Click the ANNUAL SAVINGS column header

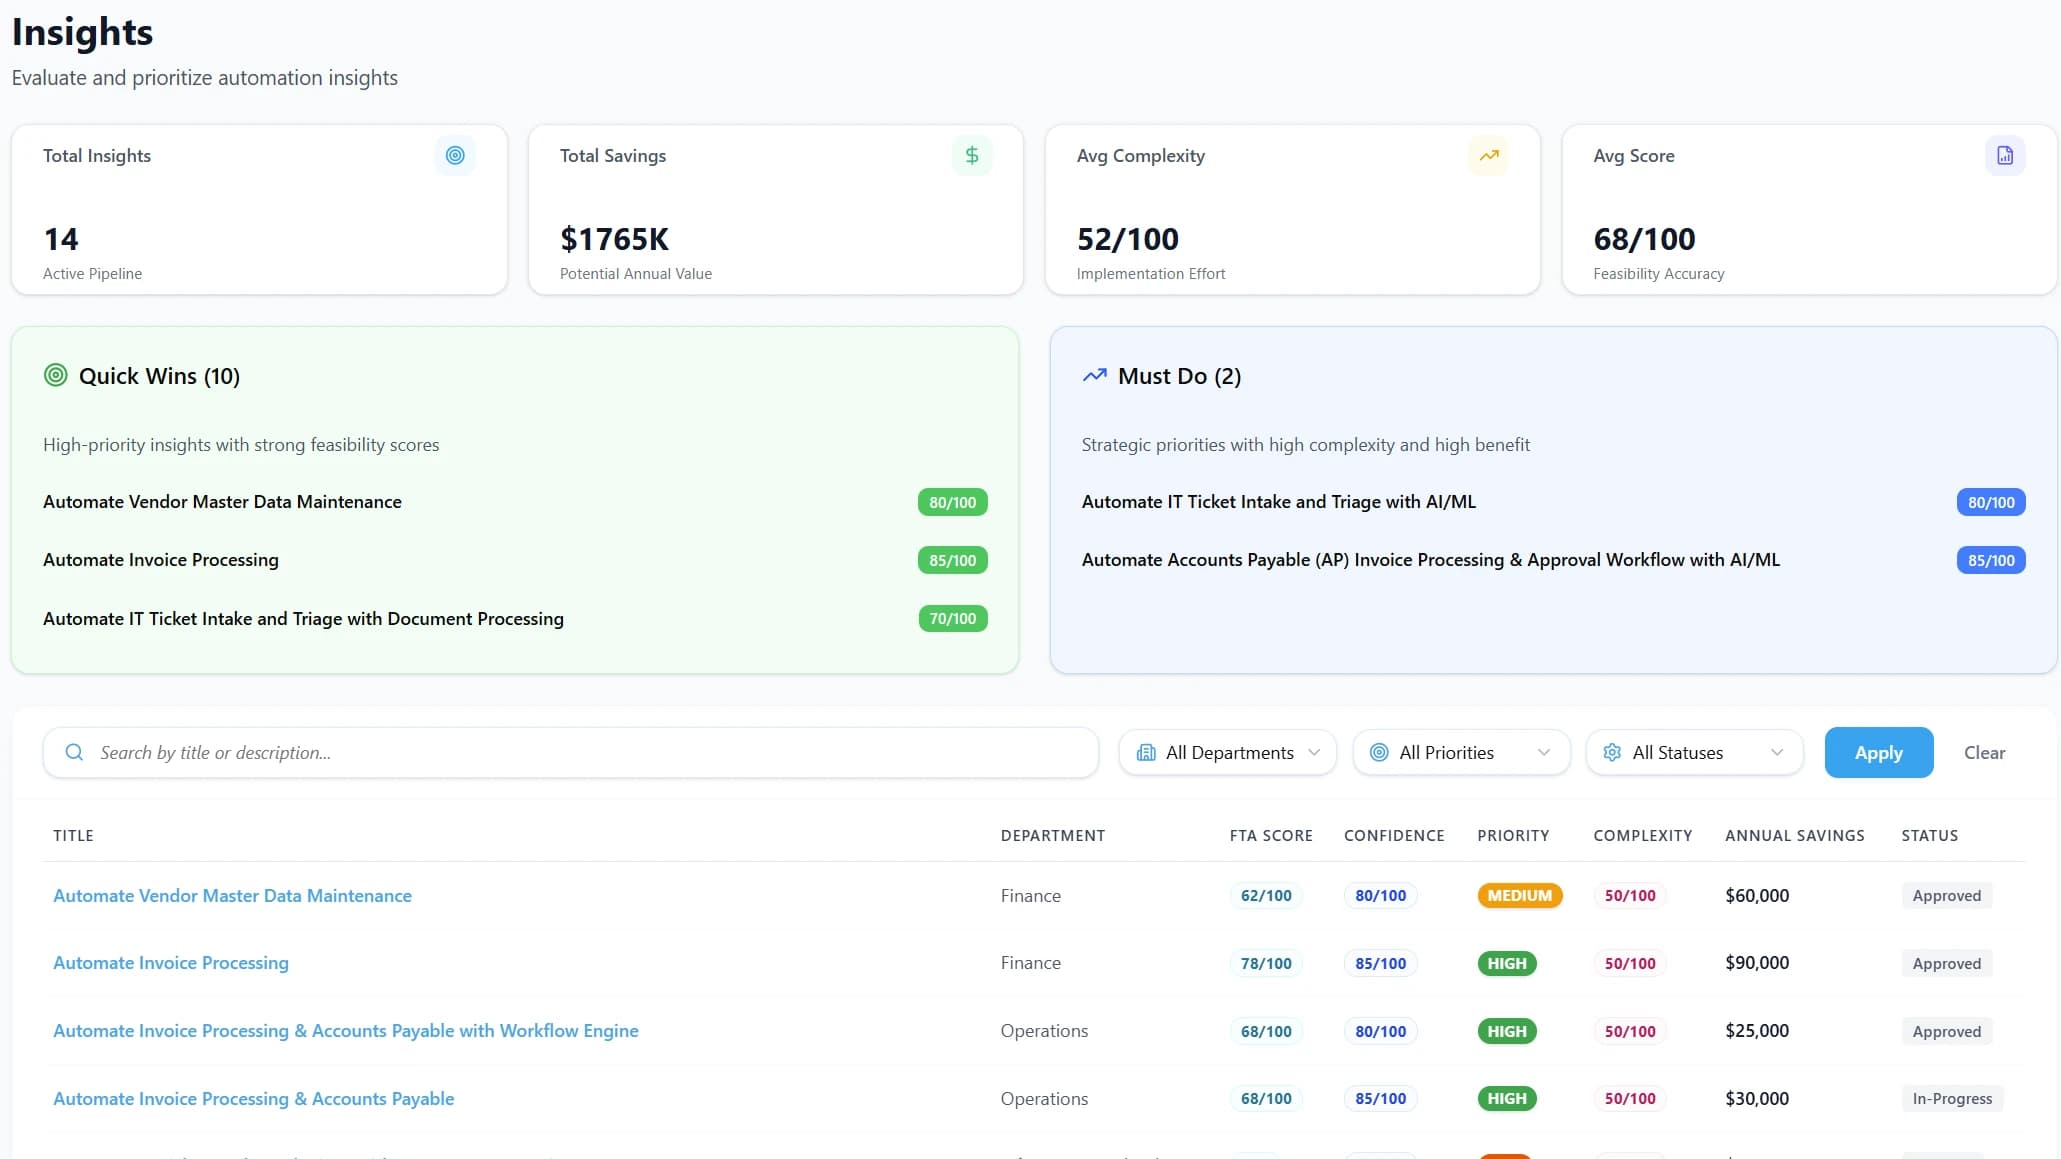(x=1794, y=836)
